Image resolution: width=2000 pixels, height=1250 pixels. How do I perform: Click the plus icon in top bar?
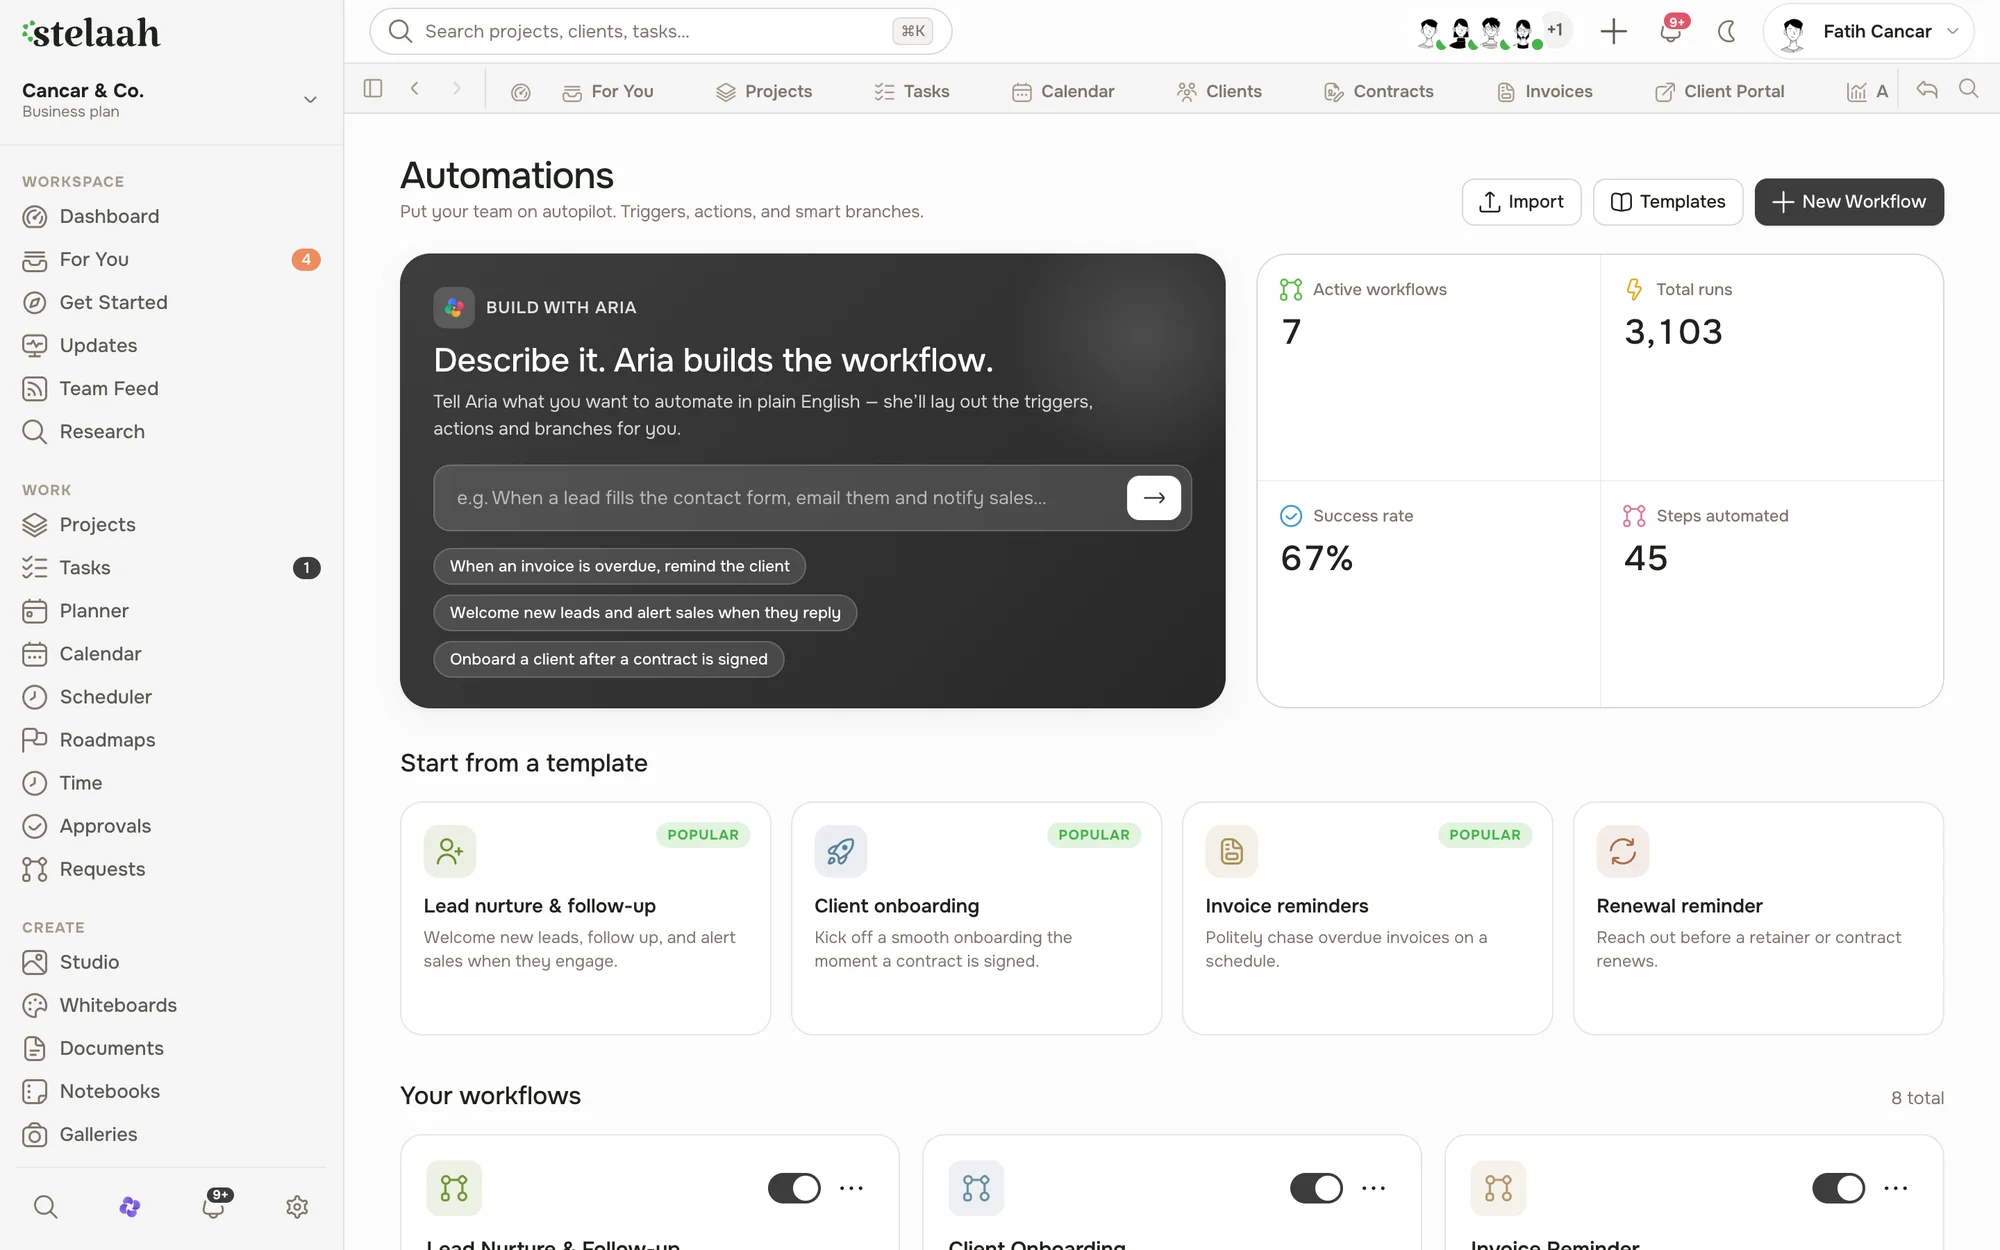[x=1613, y=31]
